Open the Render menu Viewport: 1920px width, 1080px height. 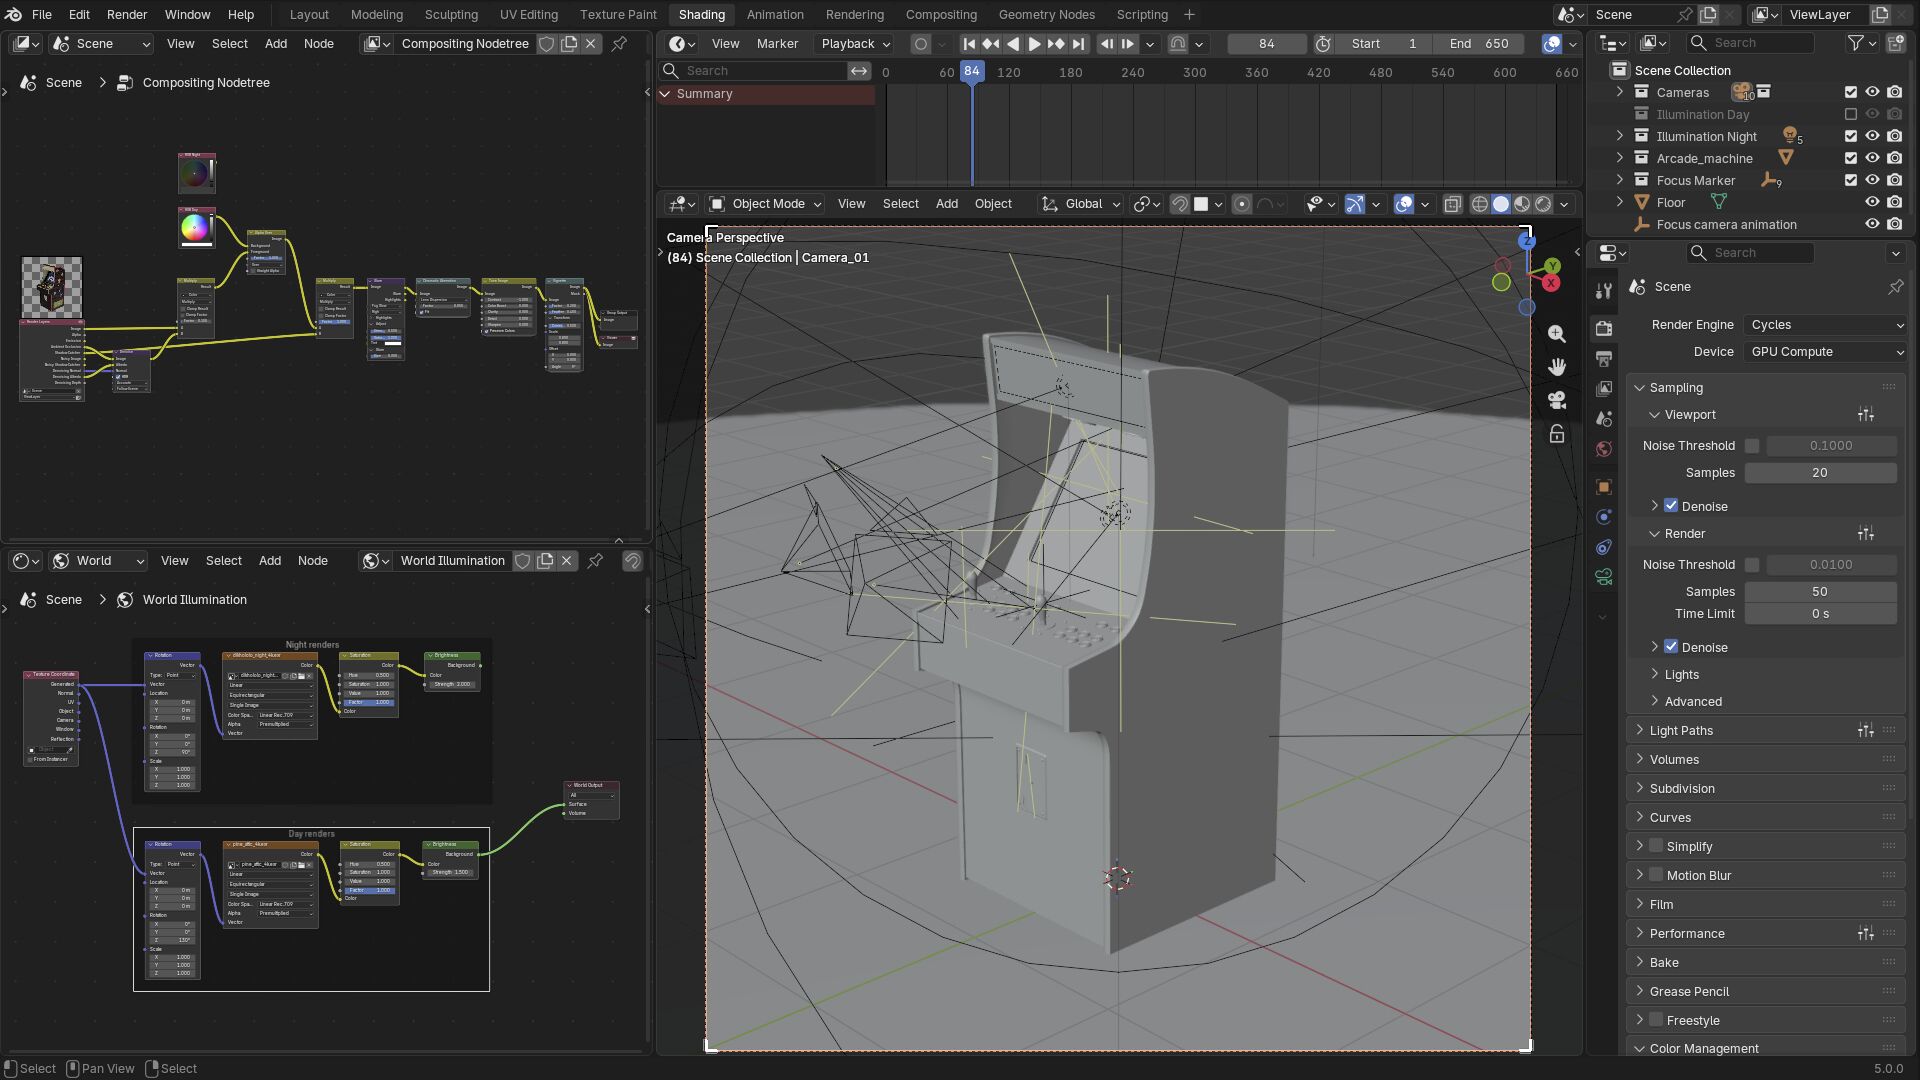[127, 15]
